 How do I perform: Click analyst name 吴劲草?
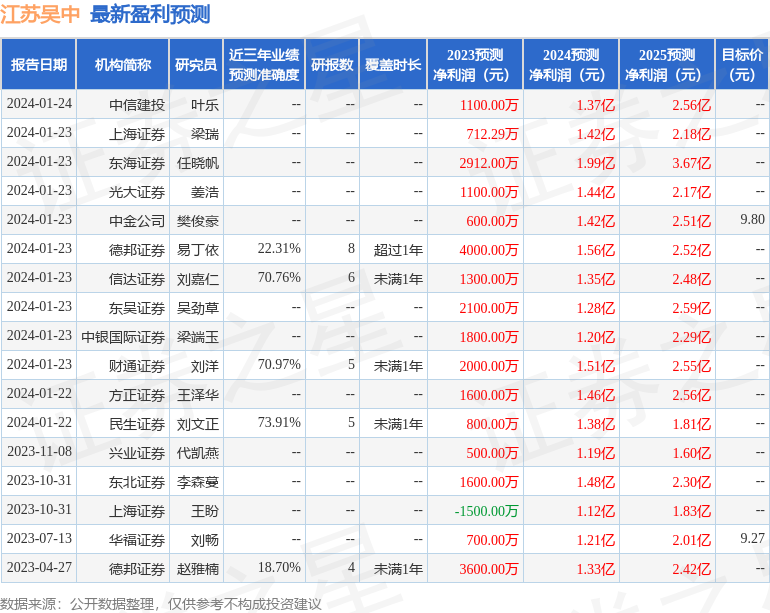tap(198, 307)
